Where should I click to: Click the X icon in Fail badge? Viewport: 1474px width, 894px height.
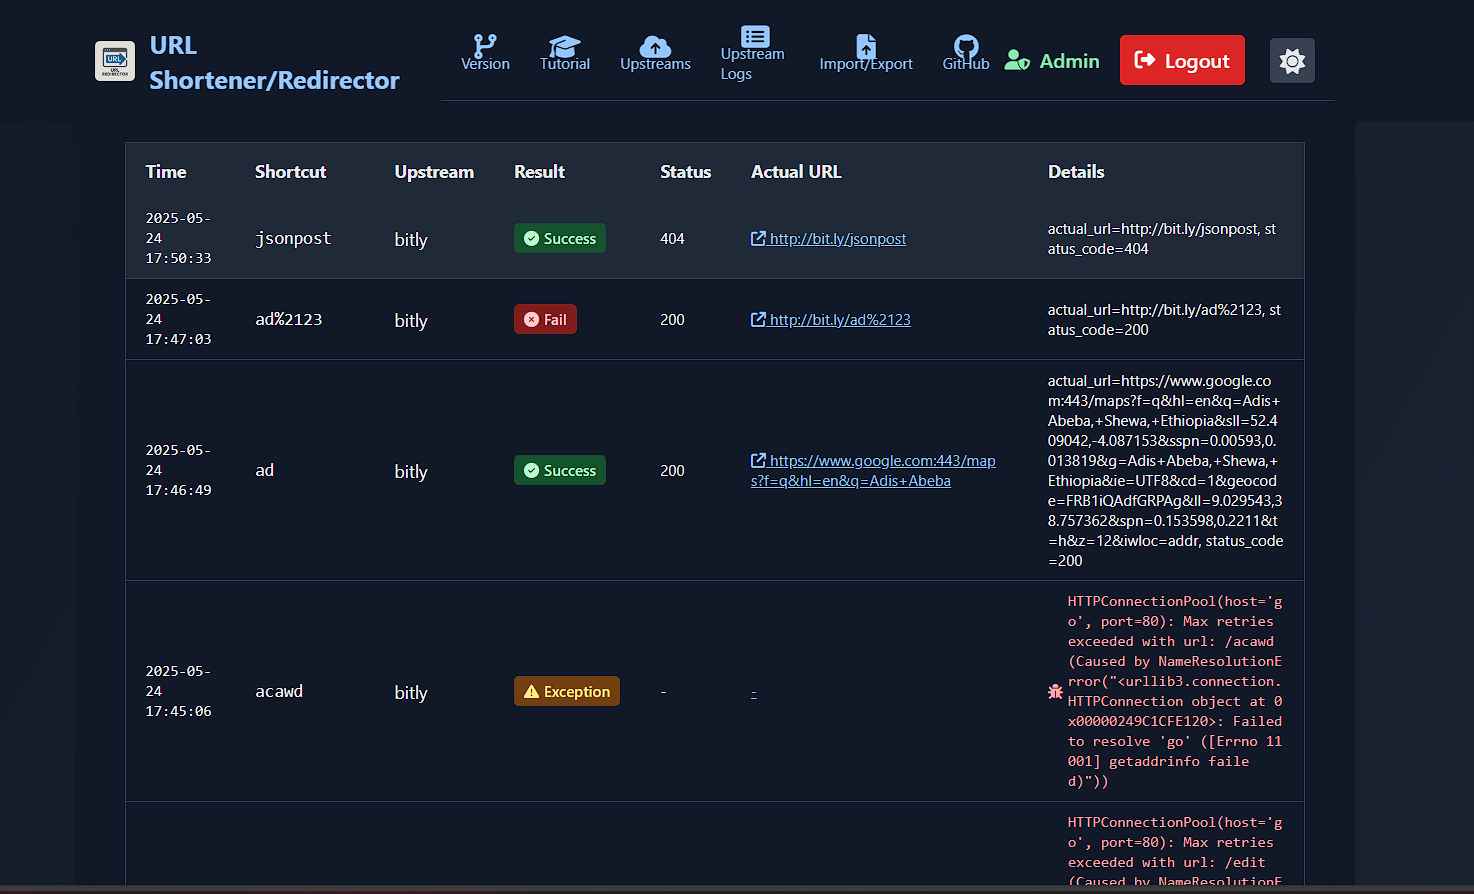click(531, 319)
